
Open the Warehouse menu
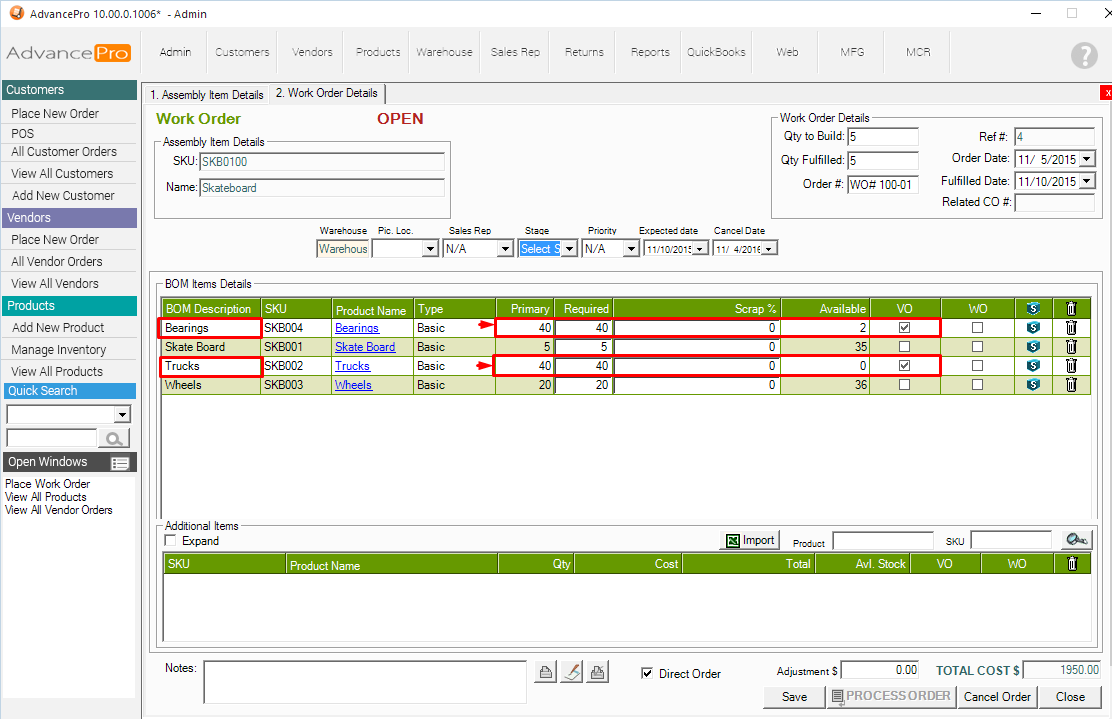click(444, 52)
